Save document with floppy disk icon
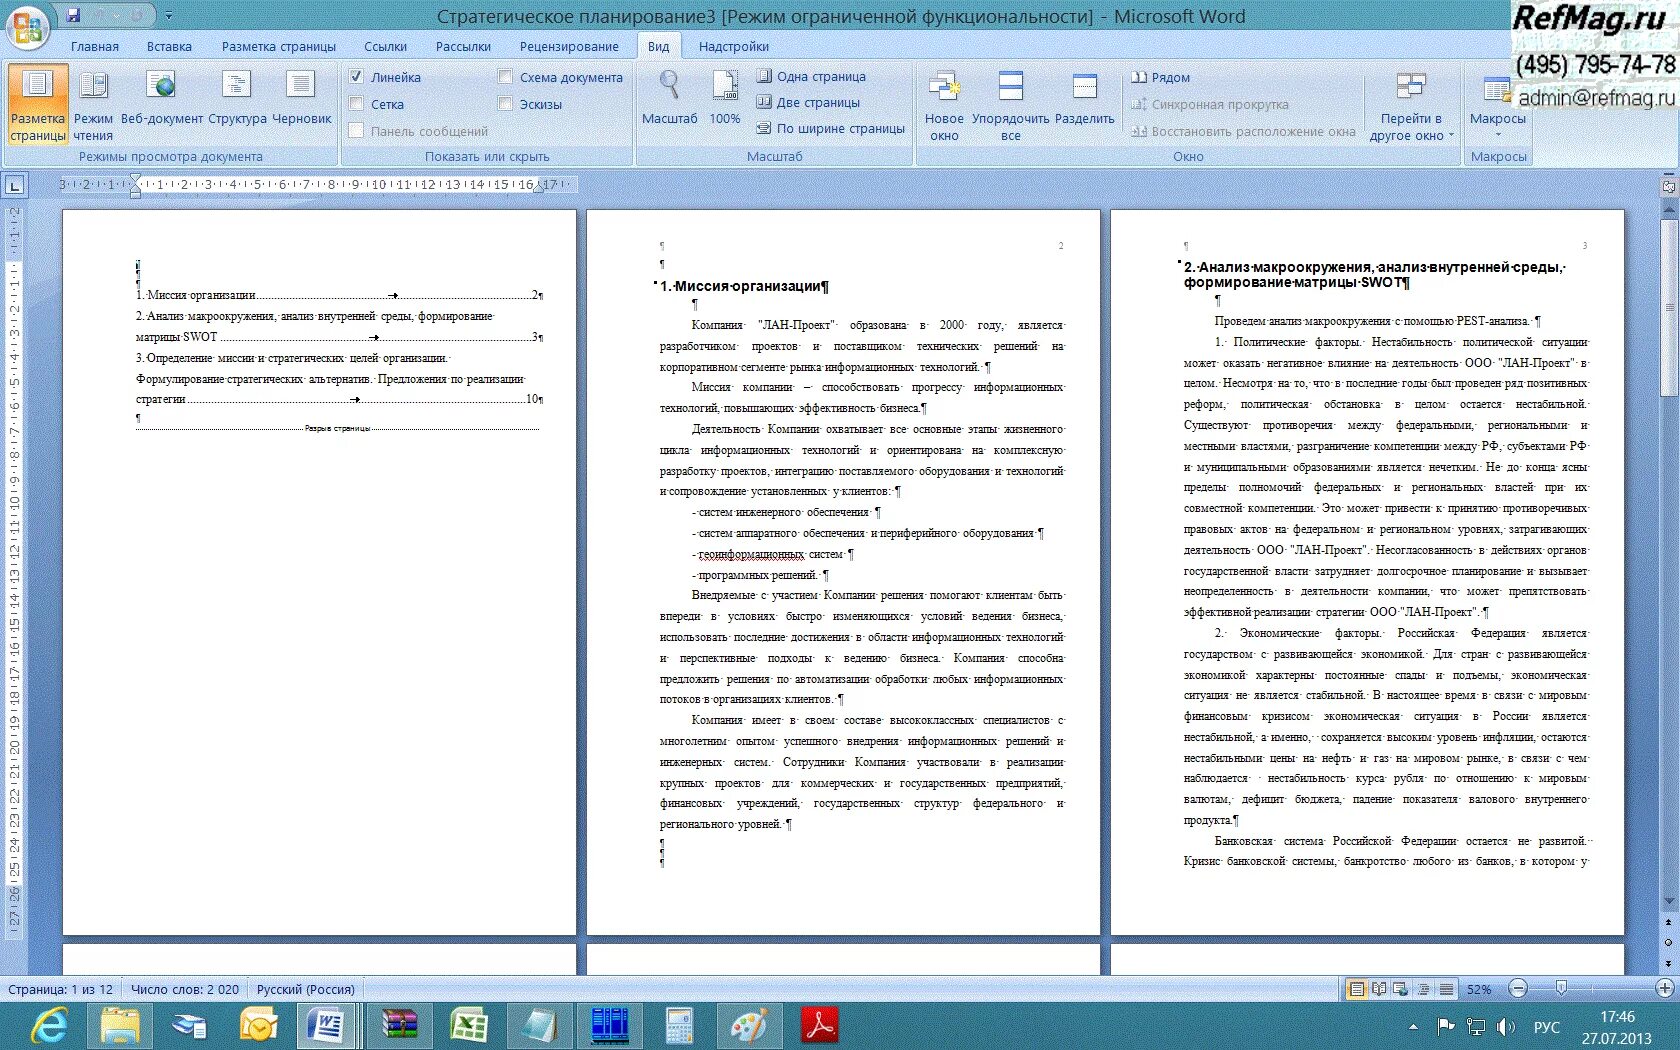The width and height of the screenshot is (1680, 1050). (73, 15)
